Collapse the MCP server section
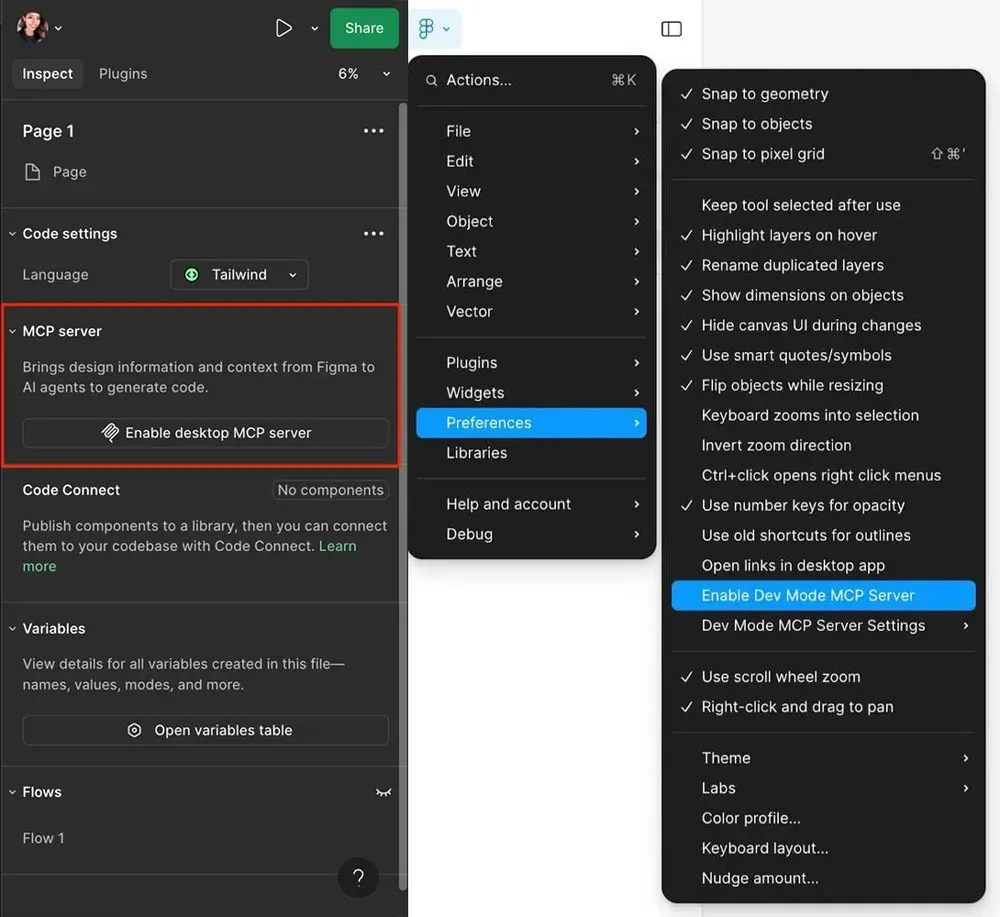The height and width of the screenshot is (917, 1000). point(12,332)
